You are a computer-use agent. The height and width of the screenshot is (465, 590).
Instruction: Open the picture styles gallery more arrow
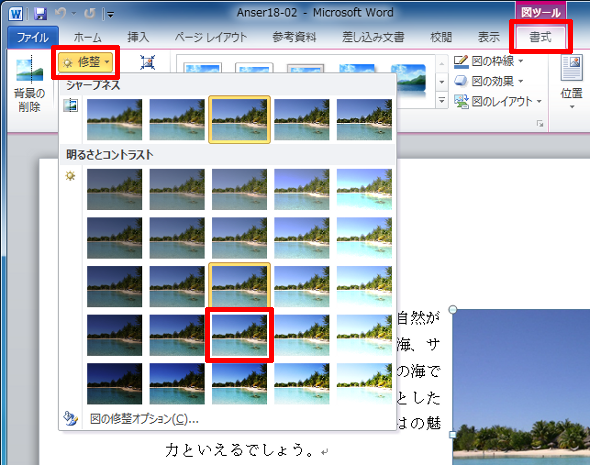(442, 101)
